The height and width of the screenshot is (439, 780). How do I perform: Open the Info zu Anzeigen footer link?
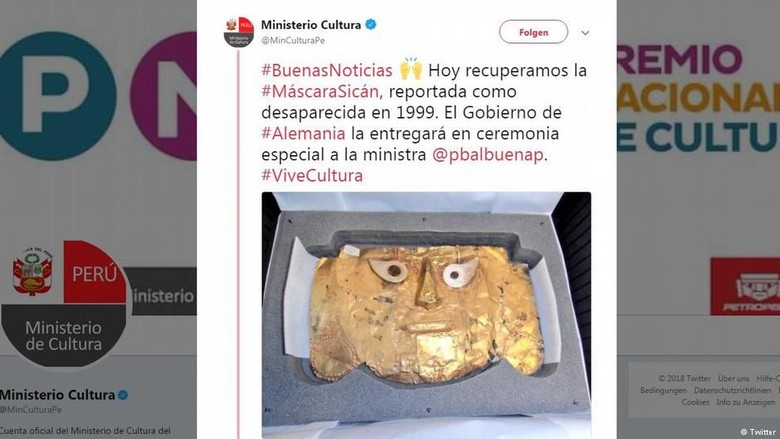(746, 402)
